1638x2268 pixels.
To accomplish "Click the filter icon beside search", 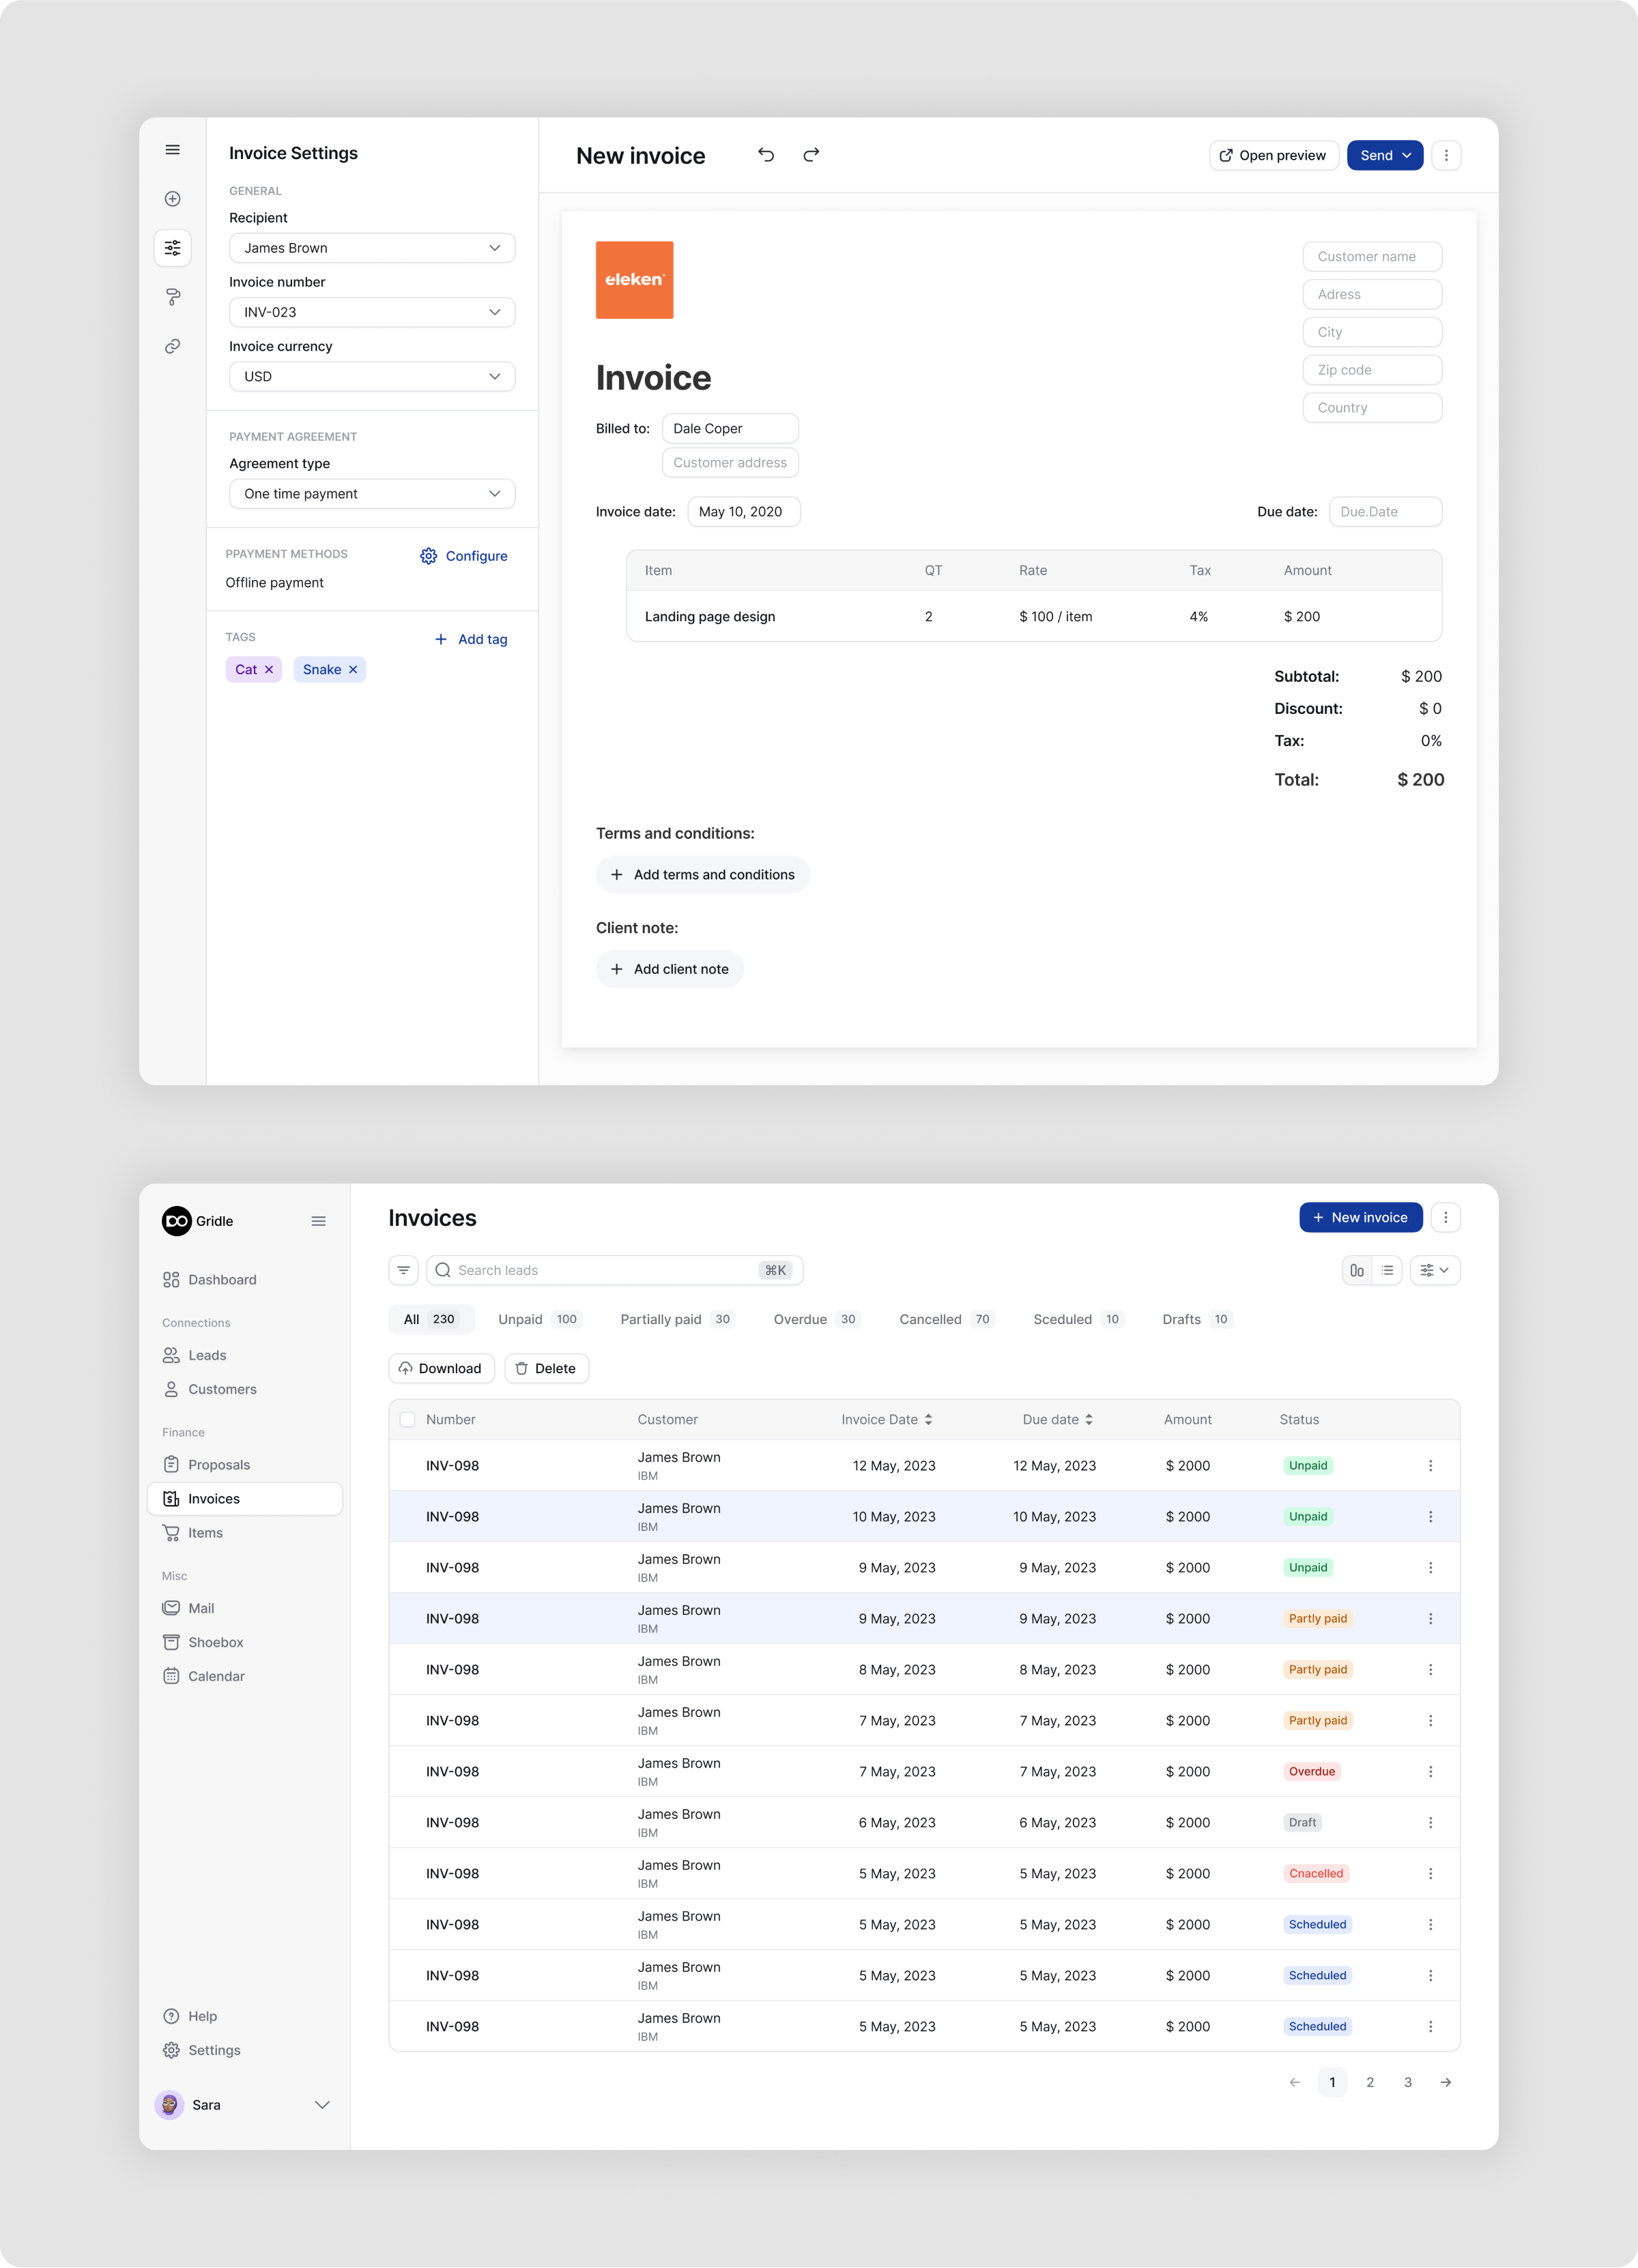I will coord(403,1270).
